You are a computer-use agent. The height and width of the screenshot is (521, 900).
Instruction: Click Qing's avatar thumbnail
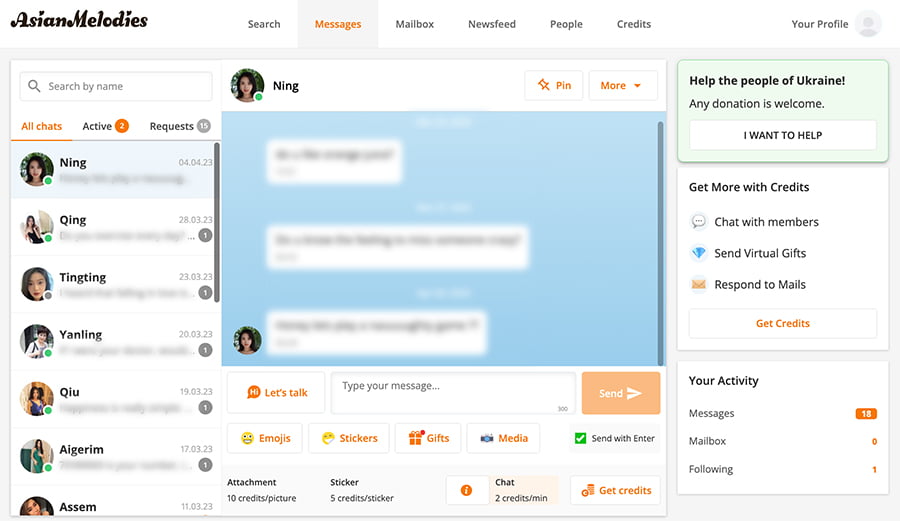[x=37, y=227]
